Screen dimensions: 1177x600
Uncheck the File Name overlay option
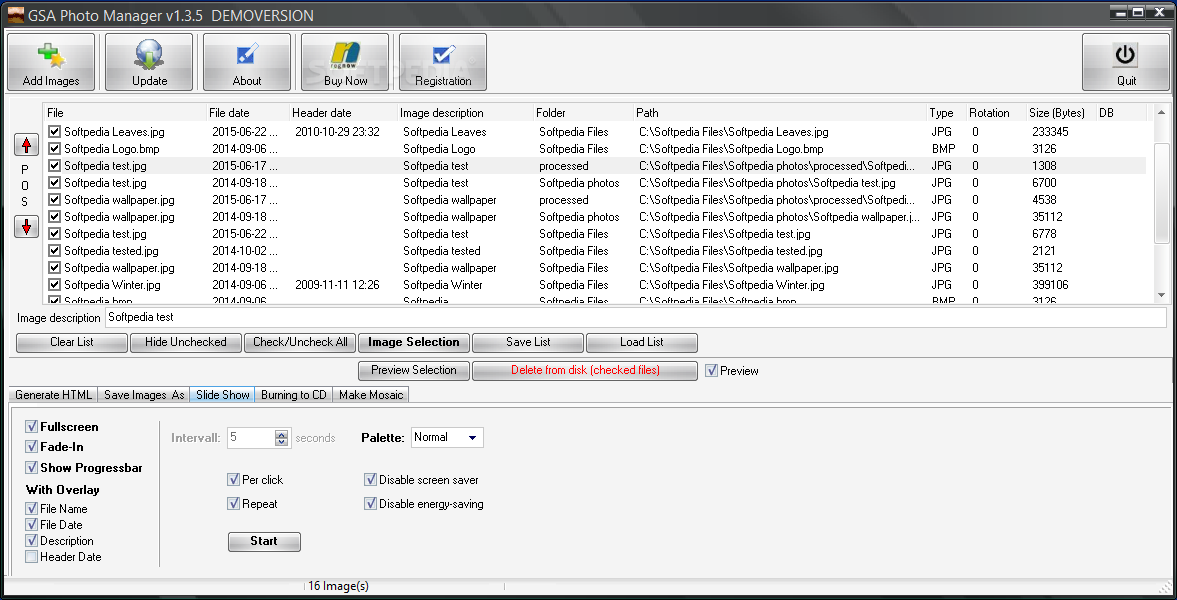32,508
